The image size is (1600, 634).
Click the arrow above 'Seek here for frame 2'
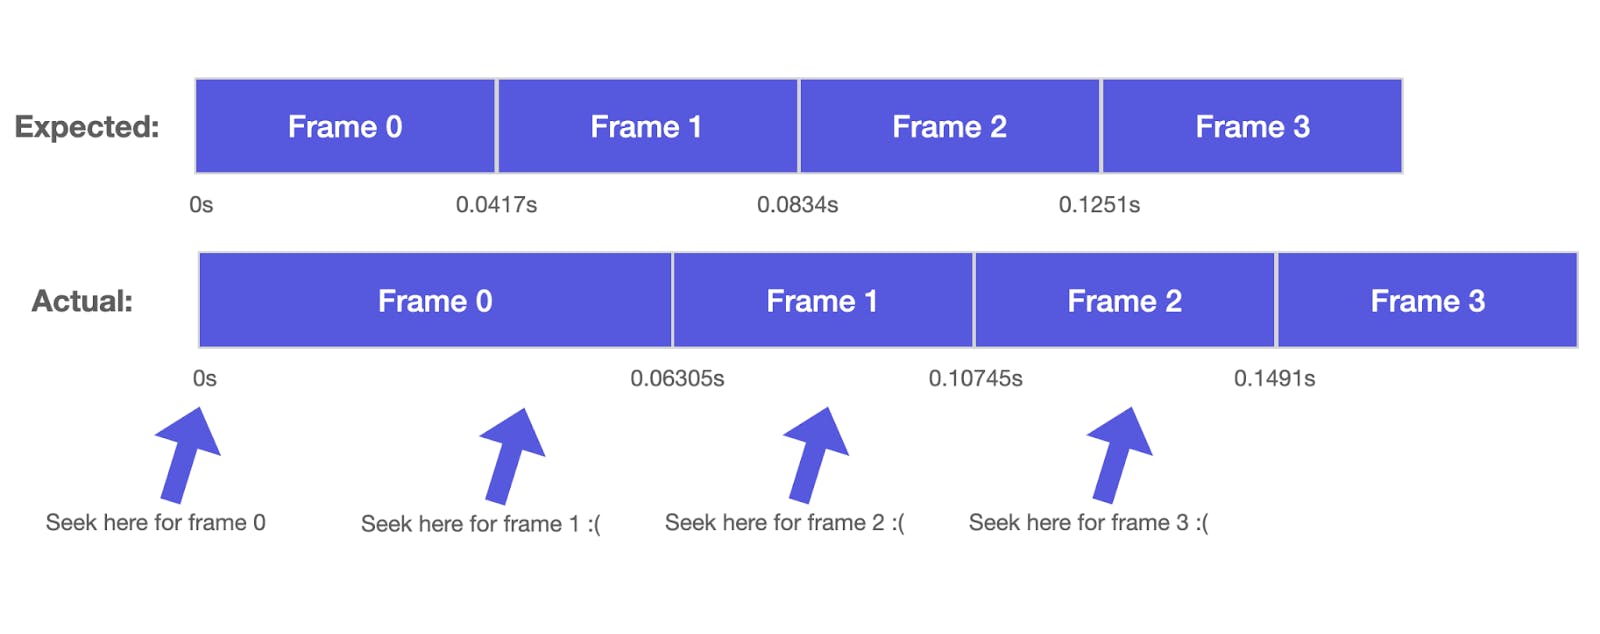point(816,455)
